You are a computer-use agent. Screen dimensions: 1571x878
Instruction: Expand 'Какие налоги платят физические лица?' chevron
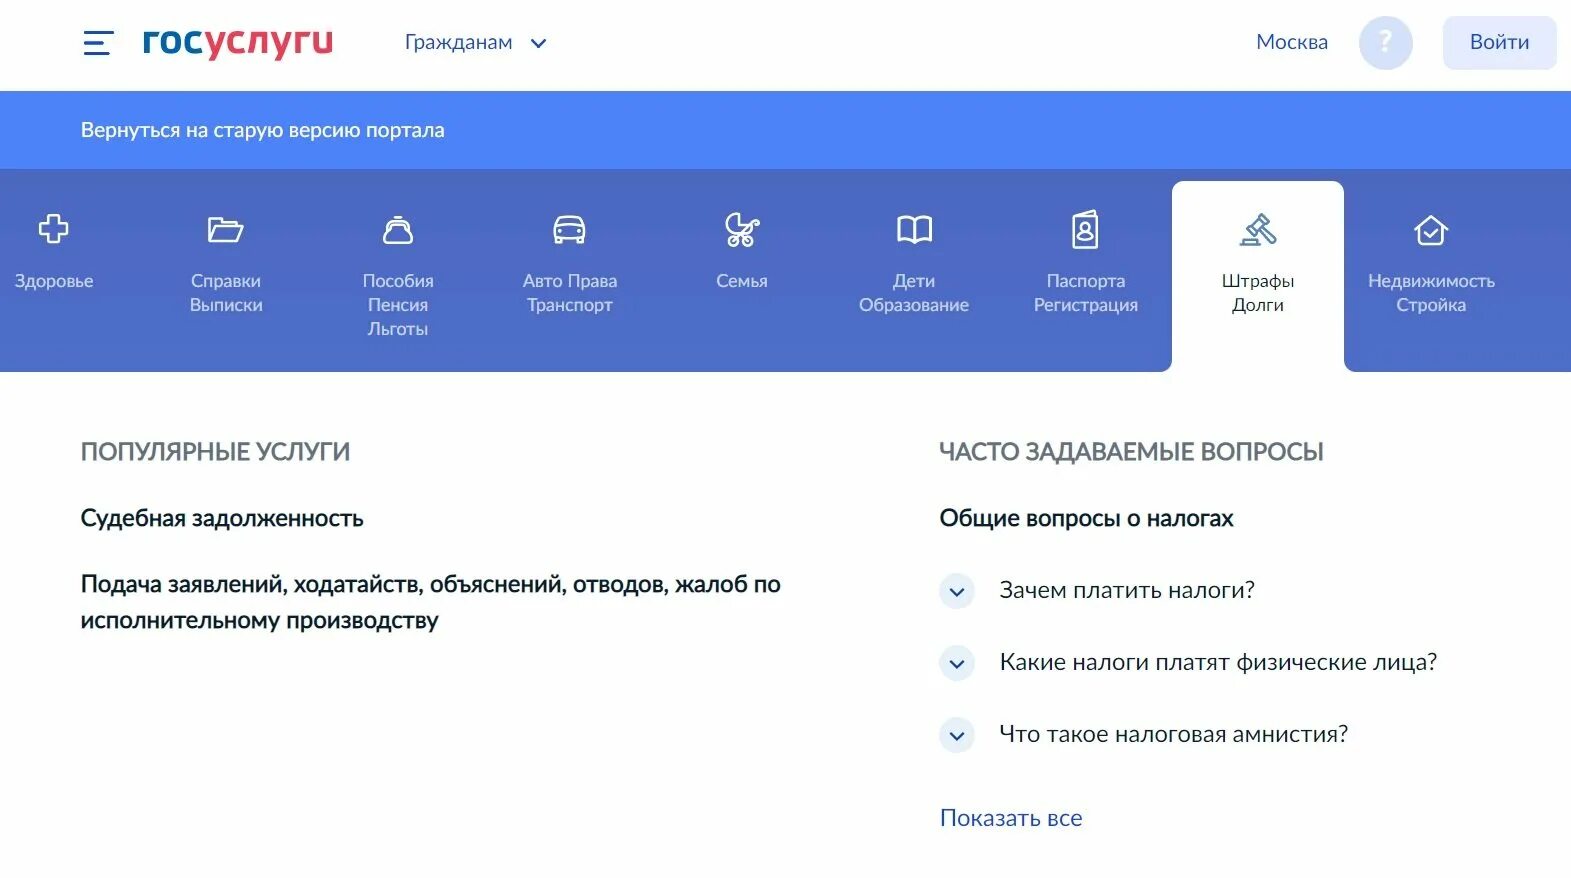(x=957, y=663)
